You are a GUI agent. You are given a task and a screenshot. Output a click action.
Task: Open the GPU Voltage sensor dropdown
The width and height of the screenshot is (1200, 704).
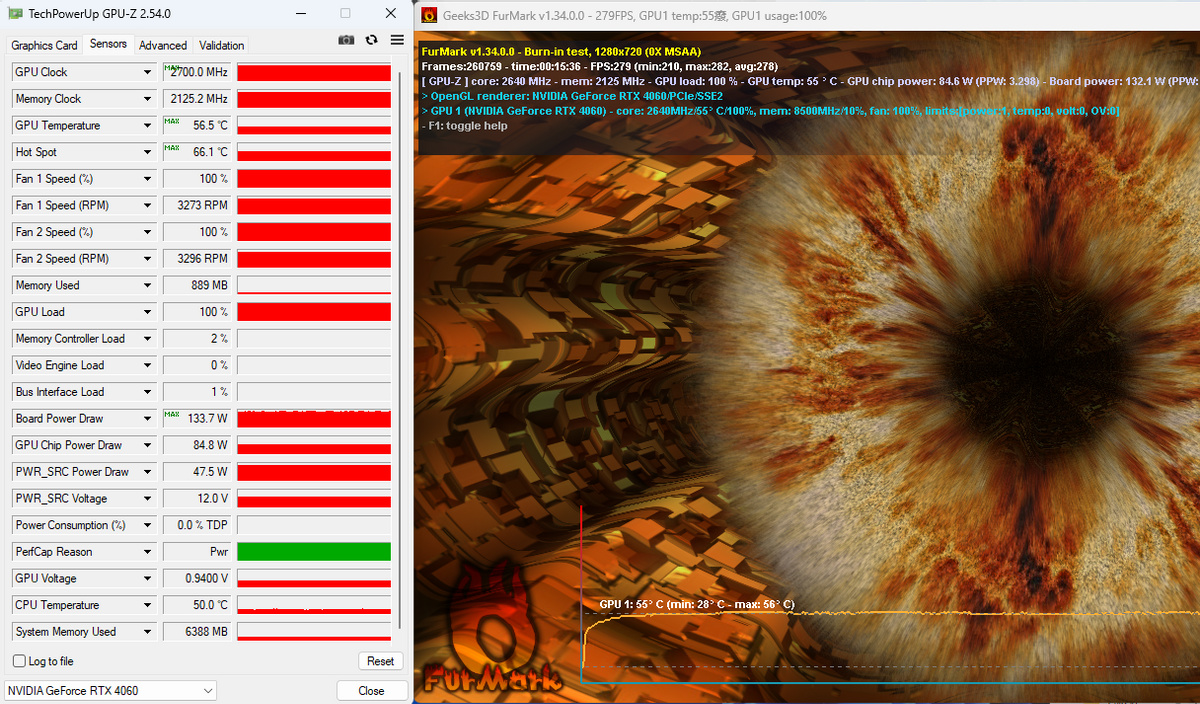click(148, 579)
